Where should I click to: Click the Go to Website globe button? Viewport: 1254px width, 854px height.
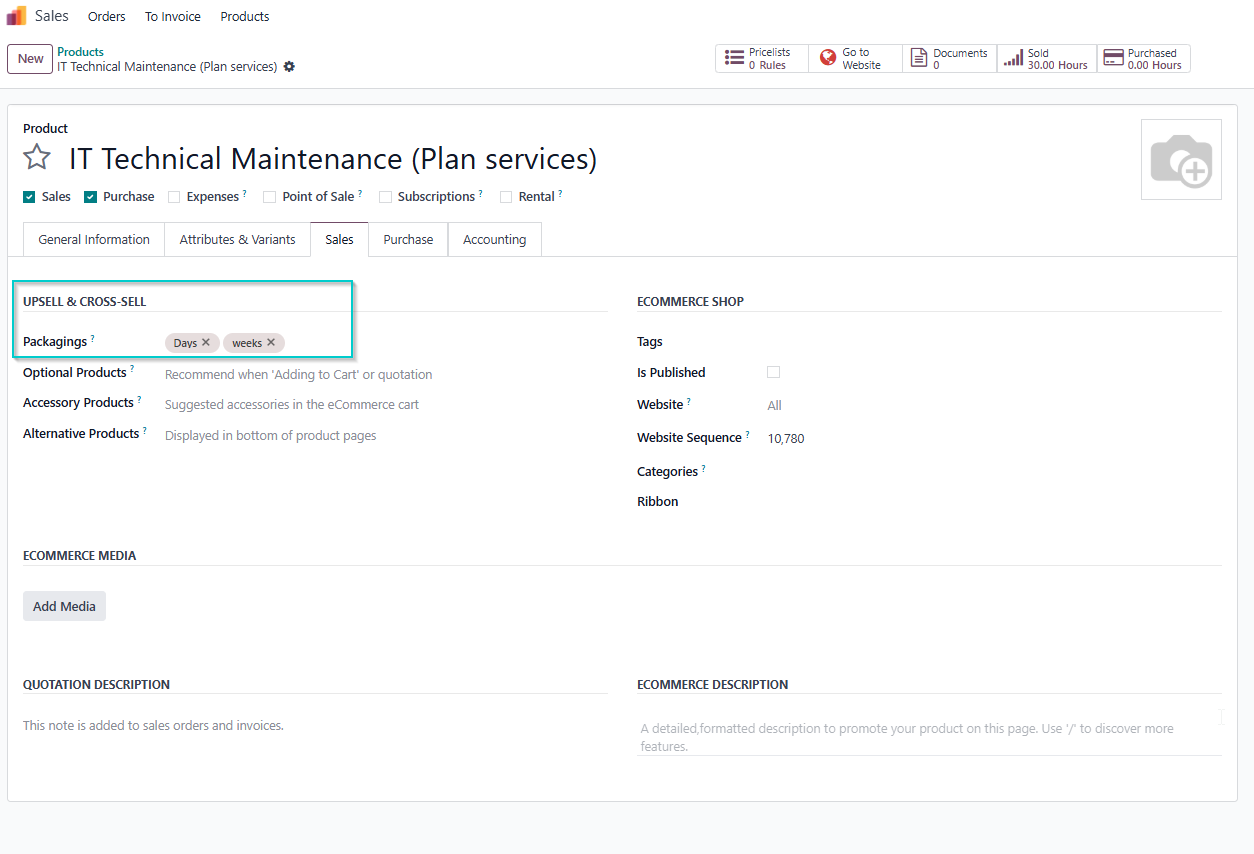(855, 59)
